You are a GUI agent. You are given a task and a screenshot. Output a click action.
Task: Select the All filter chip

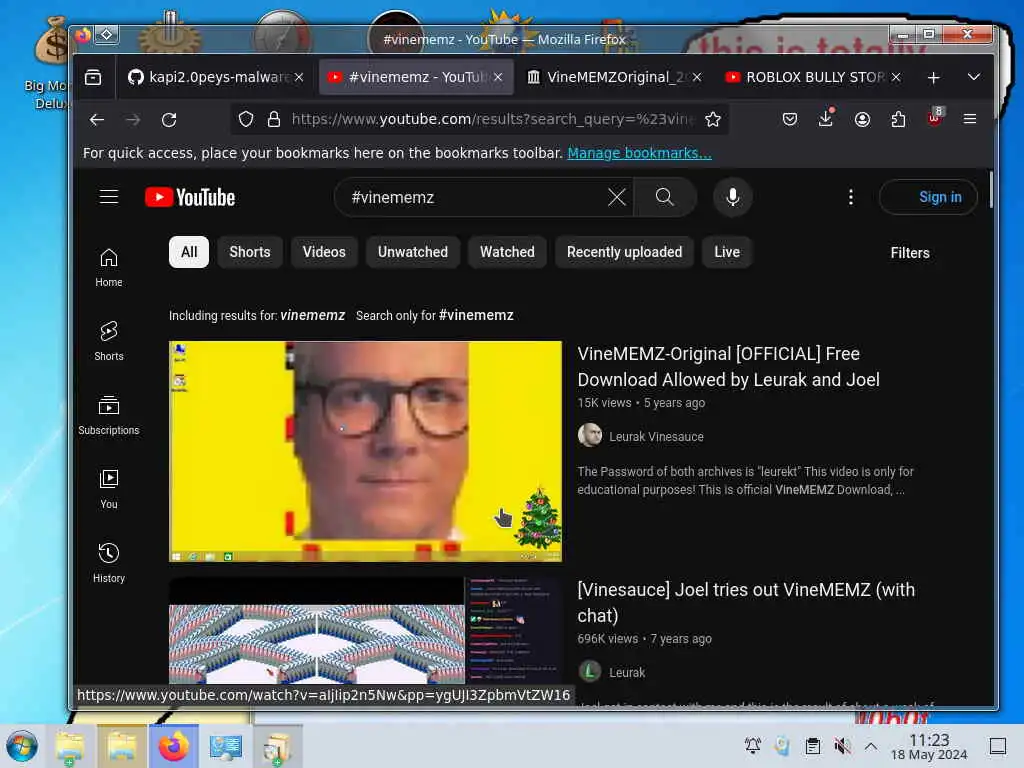point(189,252)
